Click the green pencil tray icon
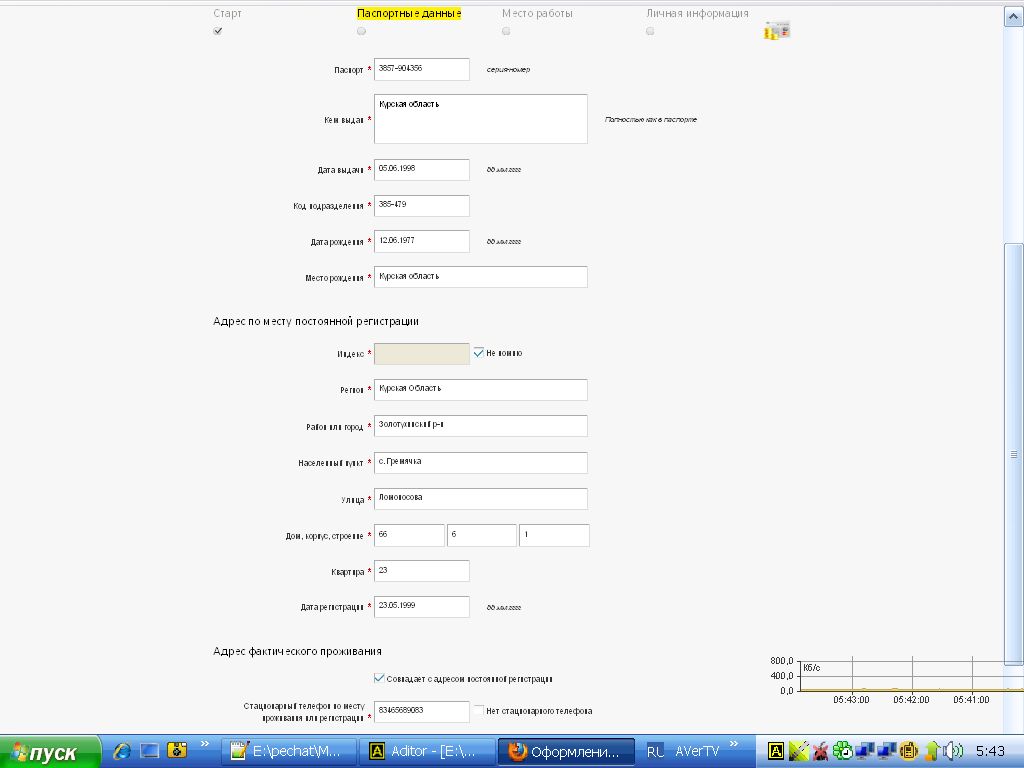 point(799,751)
